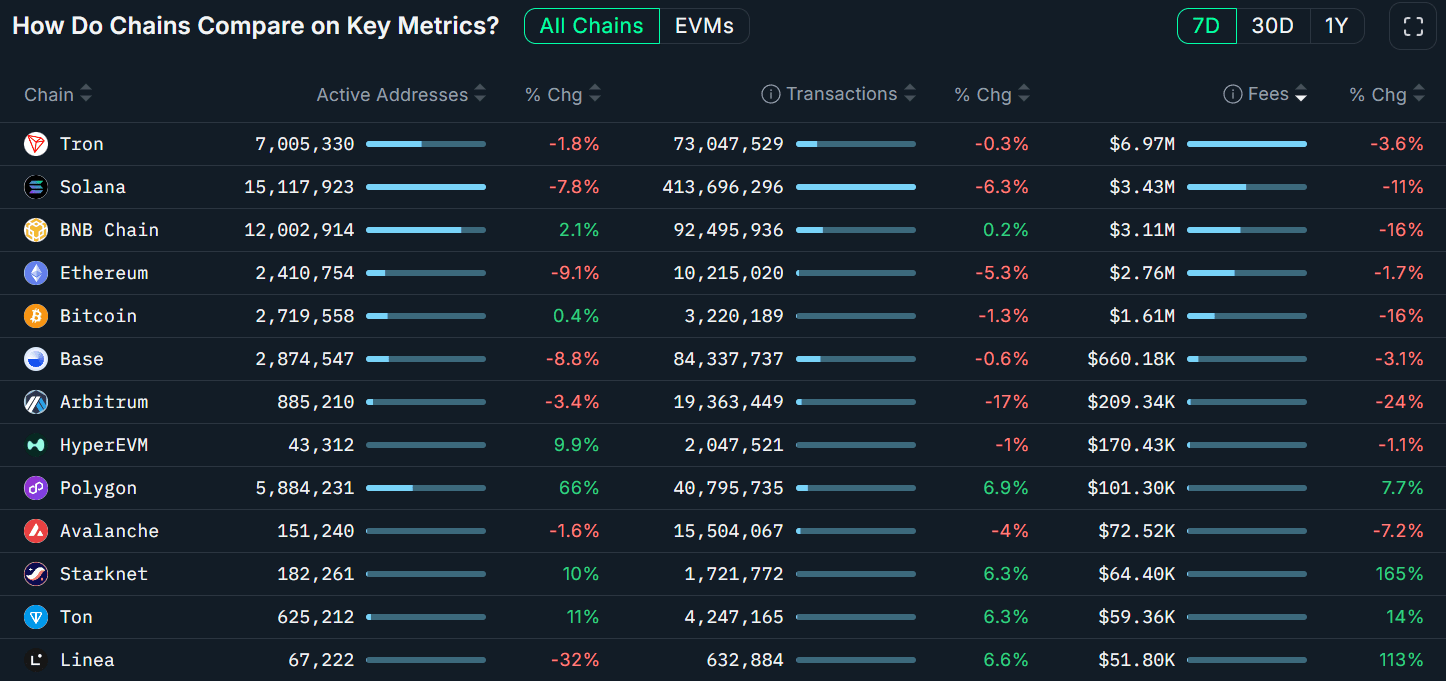Open the Solana chain name link
1446x681 pixels.
point(93,187)
